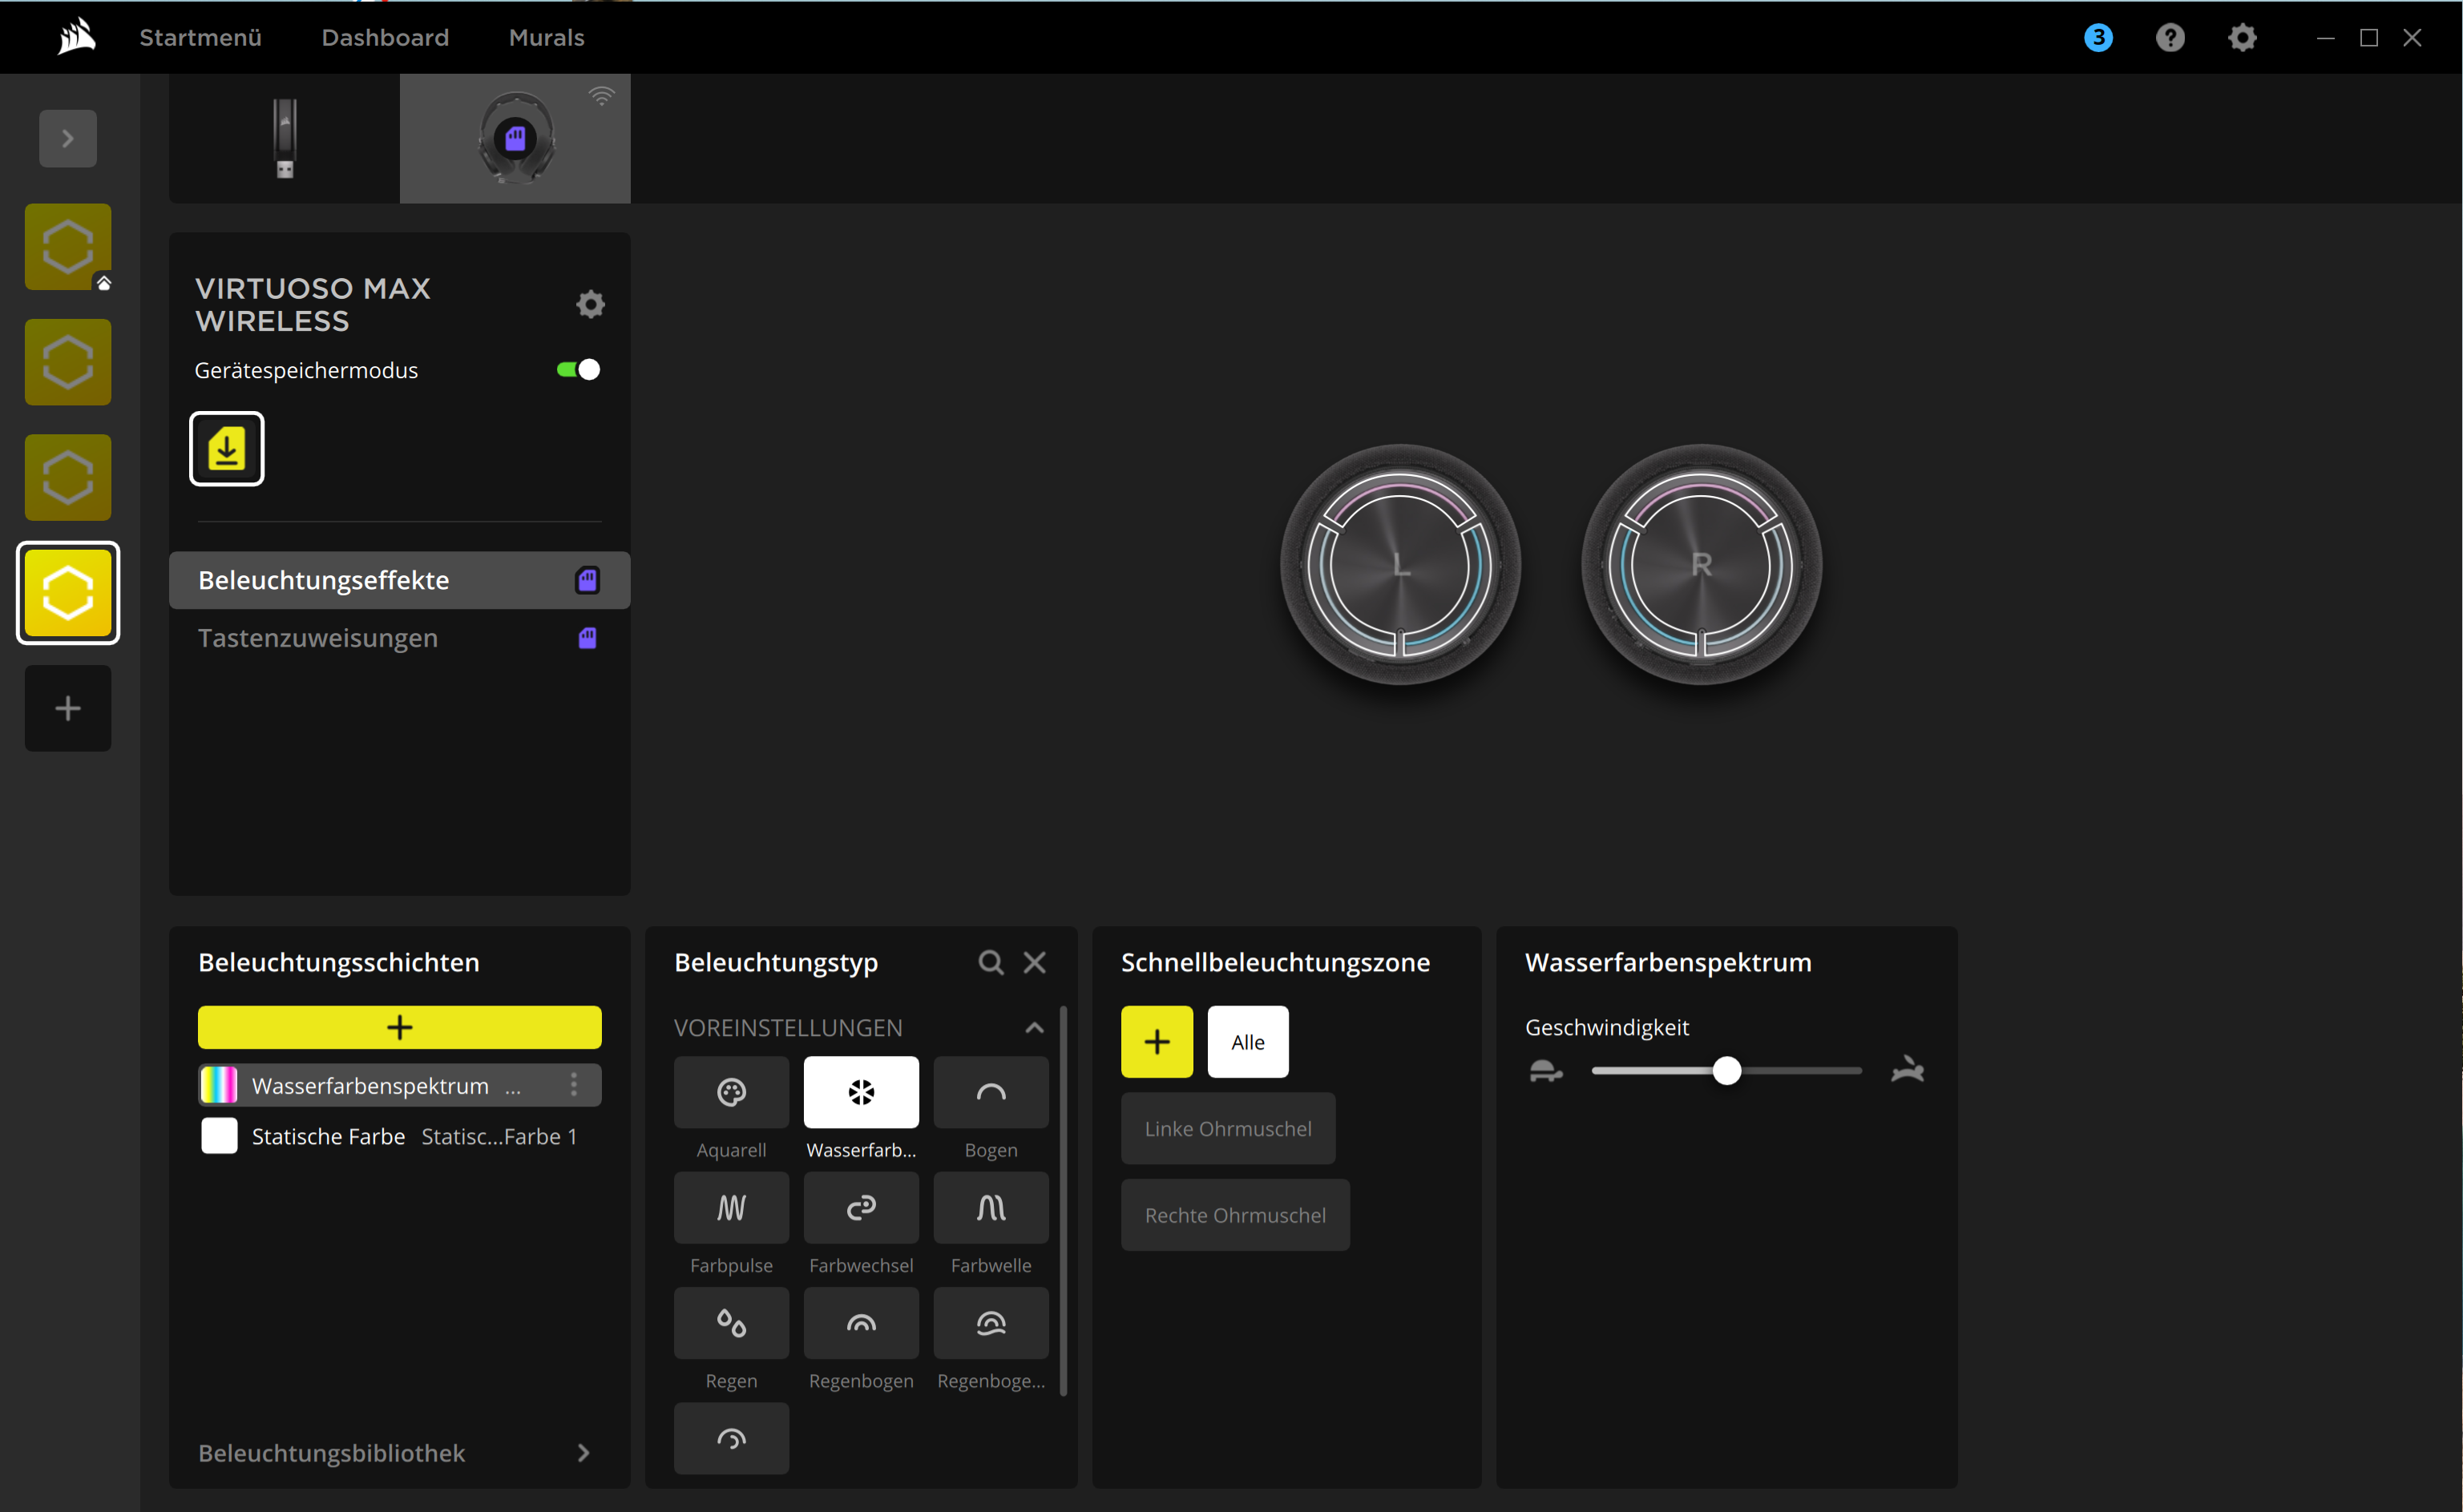Open Beleuchtungseffekte section
Image resolution: width=2463 pixels, height=1512 pixels.
400,580
